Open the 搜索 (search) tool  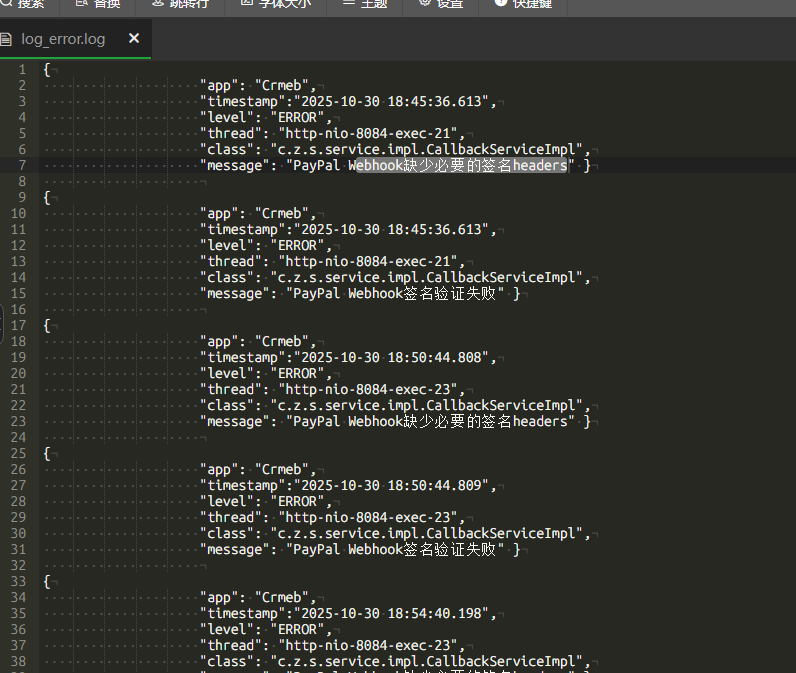point(24,4)
